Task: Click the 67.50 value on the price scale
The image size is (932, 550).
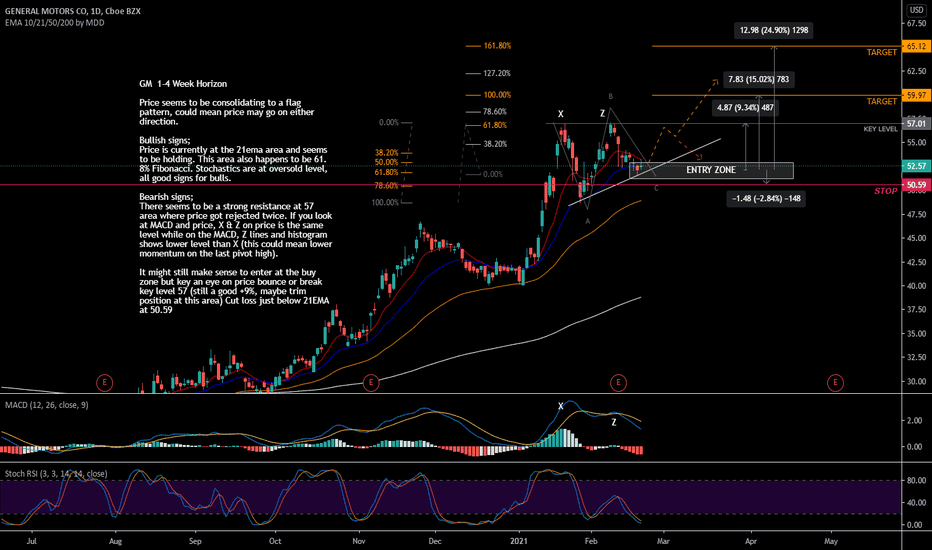Action: pos(916,23)
